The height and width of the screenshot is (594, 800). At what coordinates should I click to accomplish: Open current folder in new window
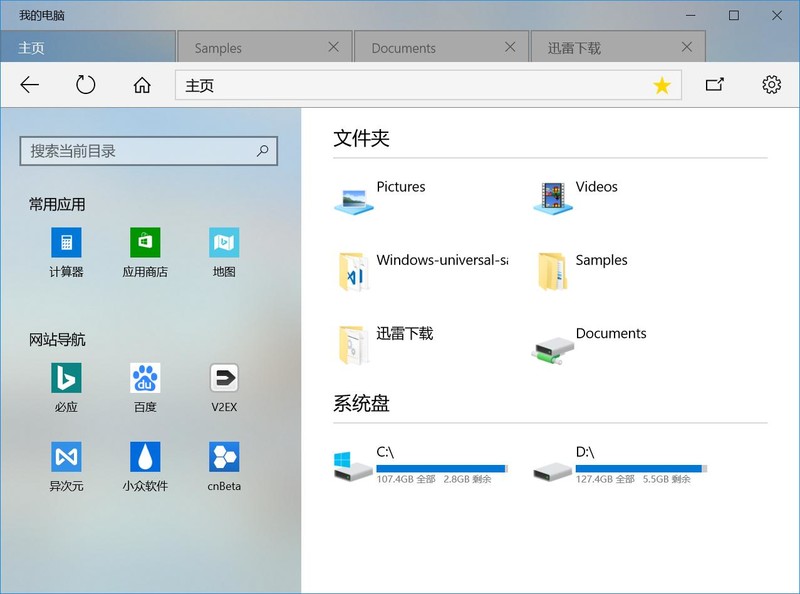click(716, 85)
